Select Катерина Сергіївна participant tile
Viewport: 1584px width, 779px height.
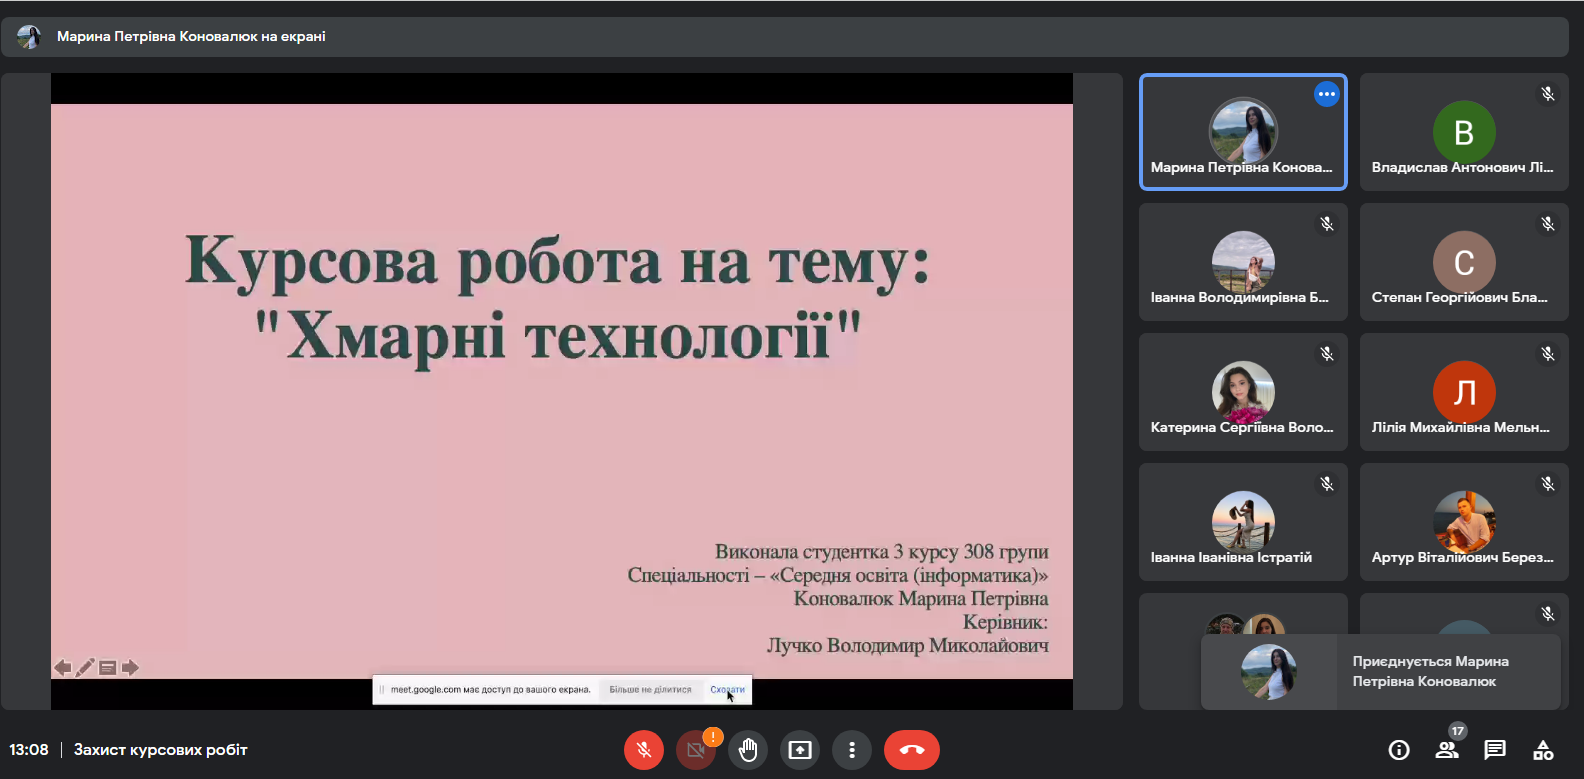pos(1243,392)
